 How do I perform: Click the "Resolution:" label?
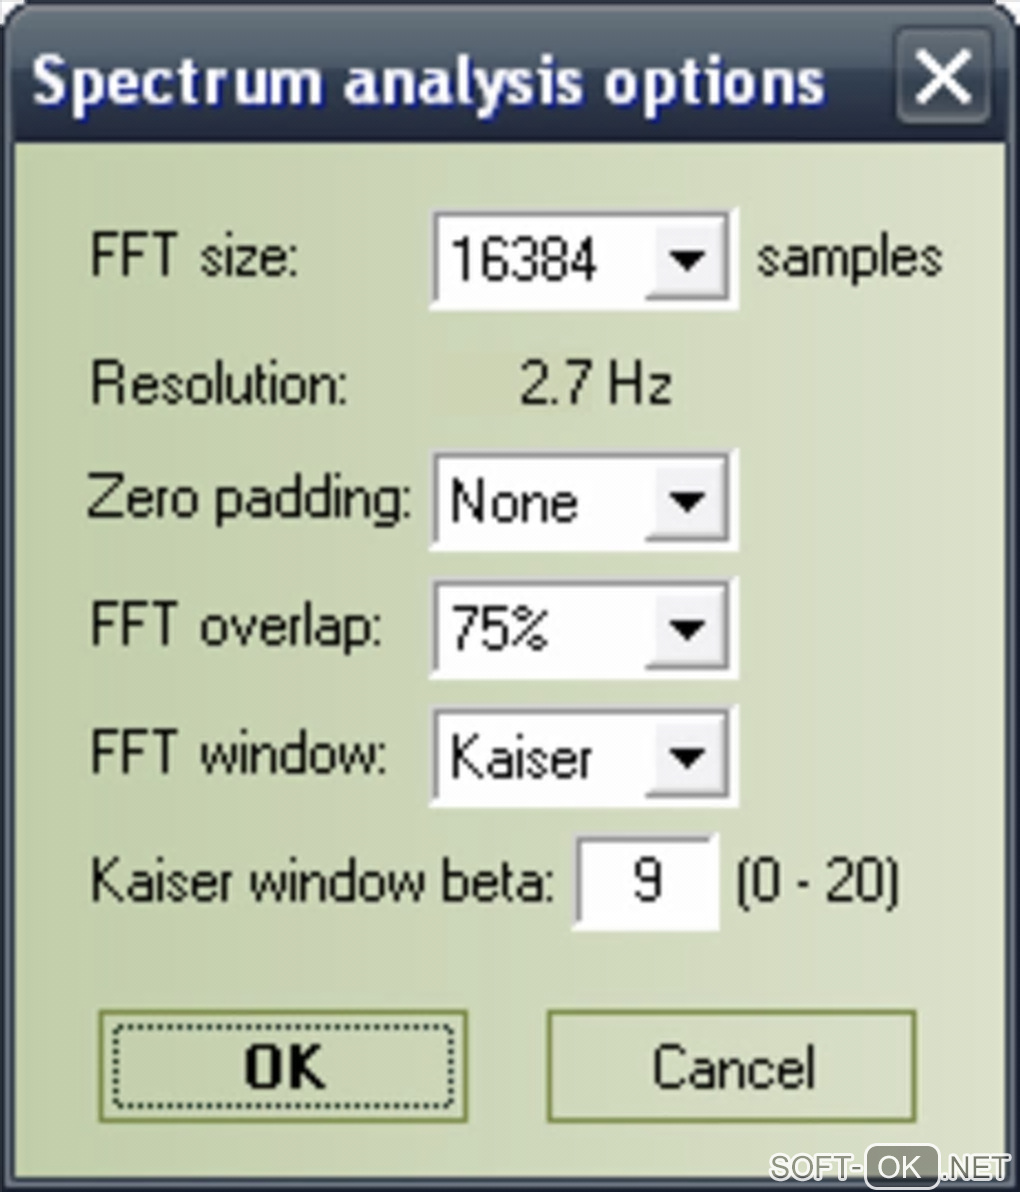click(x=219, y=384)
